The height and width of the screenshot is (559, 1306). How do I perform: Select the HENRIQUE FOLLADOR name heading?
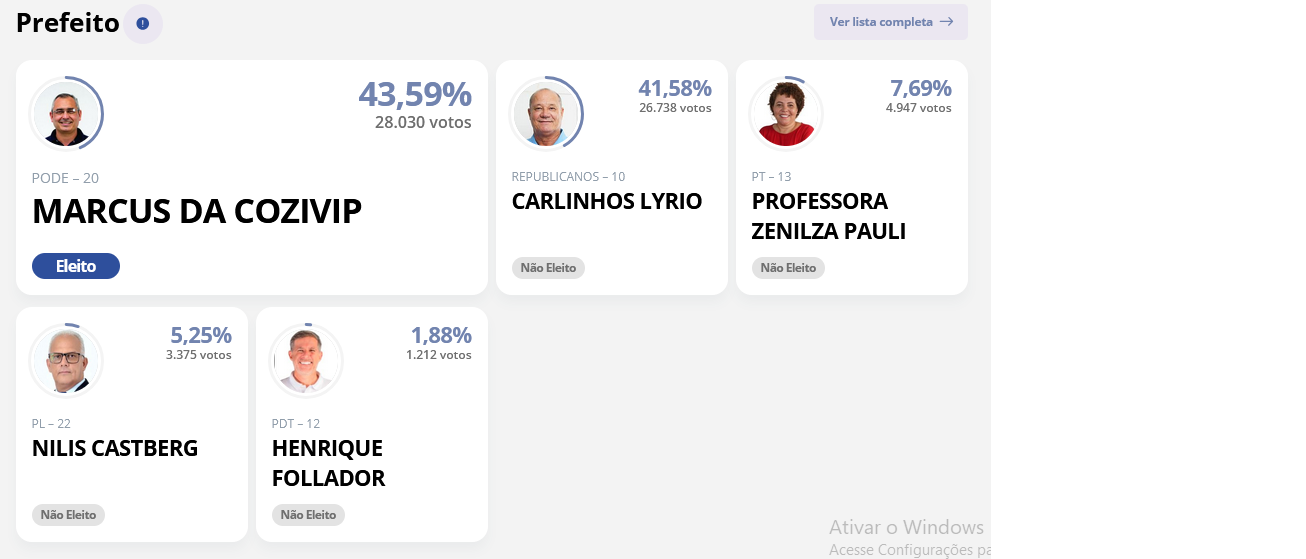pyautogui.click(x=329, y=463)
